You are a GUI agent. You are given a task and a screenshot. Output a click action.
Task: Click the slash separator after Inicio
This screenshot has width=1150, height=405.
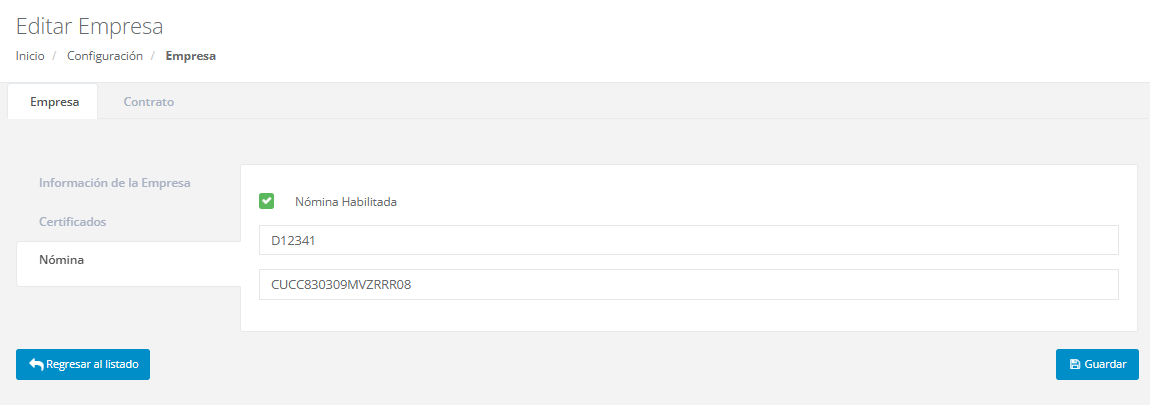(x=55, y=56)
